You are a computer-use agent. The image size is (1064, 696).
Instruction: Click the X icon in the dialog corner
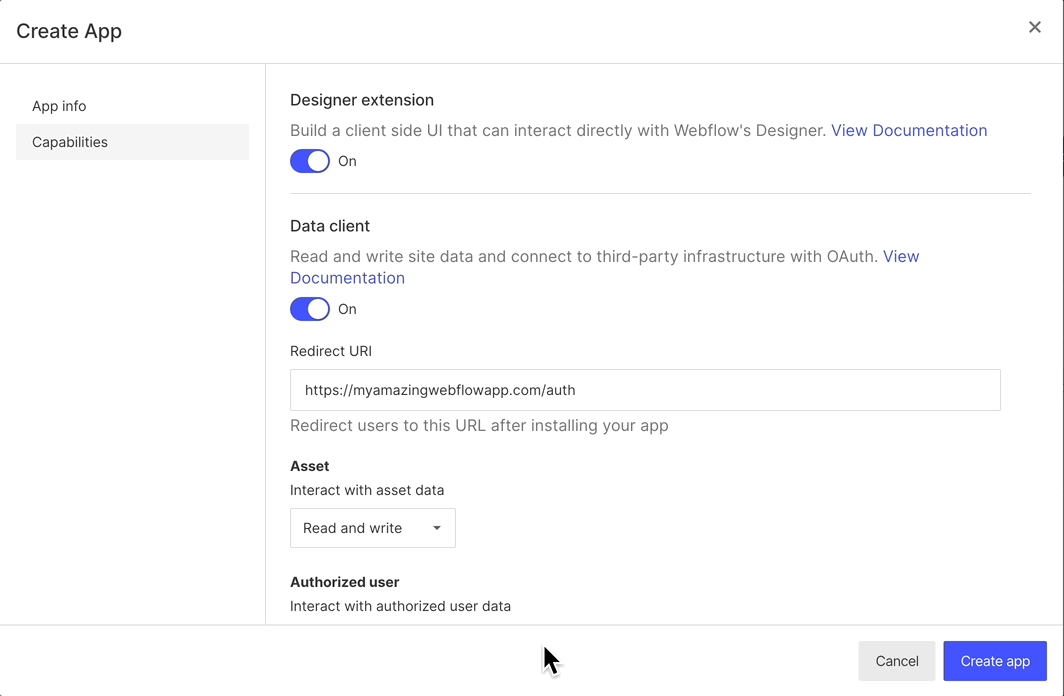pos(1035,27)
